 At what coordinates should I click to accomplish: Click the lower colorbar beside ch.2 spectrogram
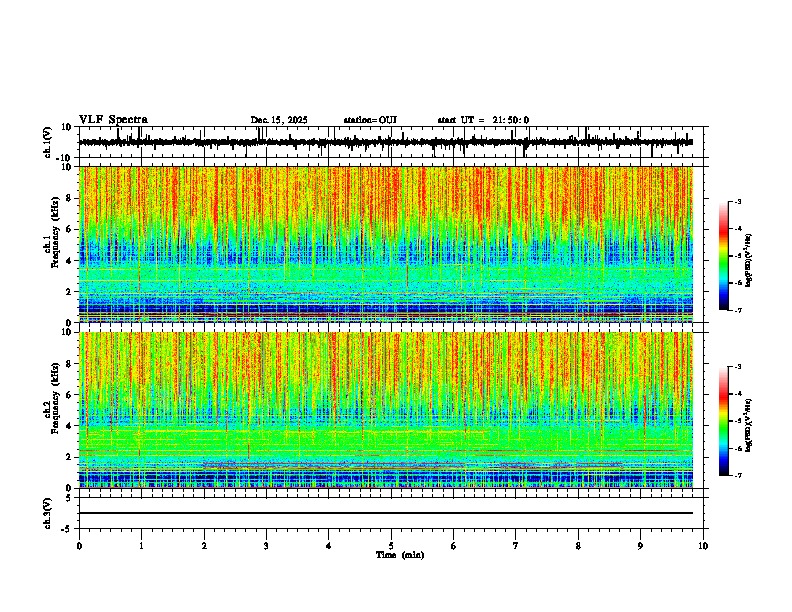coord(724,421)
